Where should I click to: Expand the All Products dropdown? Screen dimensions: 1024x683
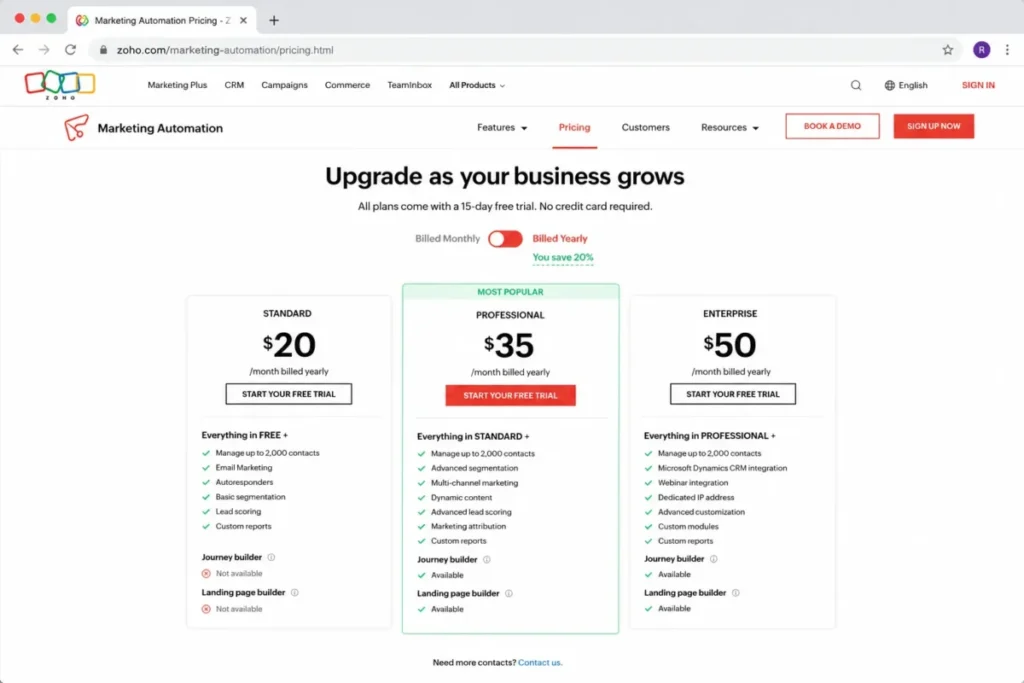tap(477, 85)
